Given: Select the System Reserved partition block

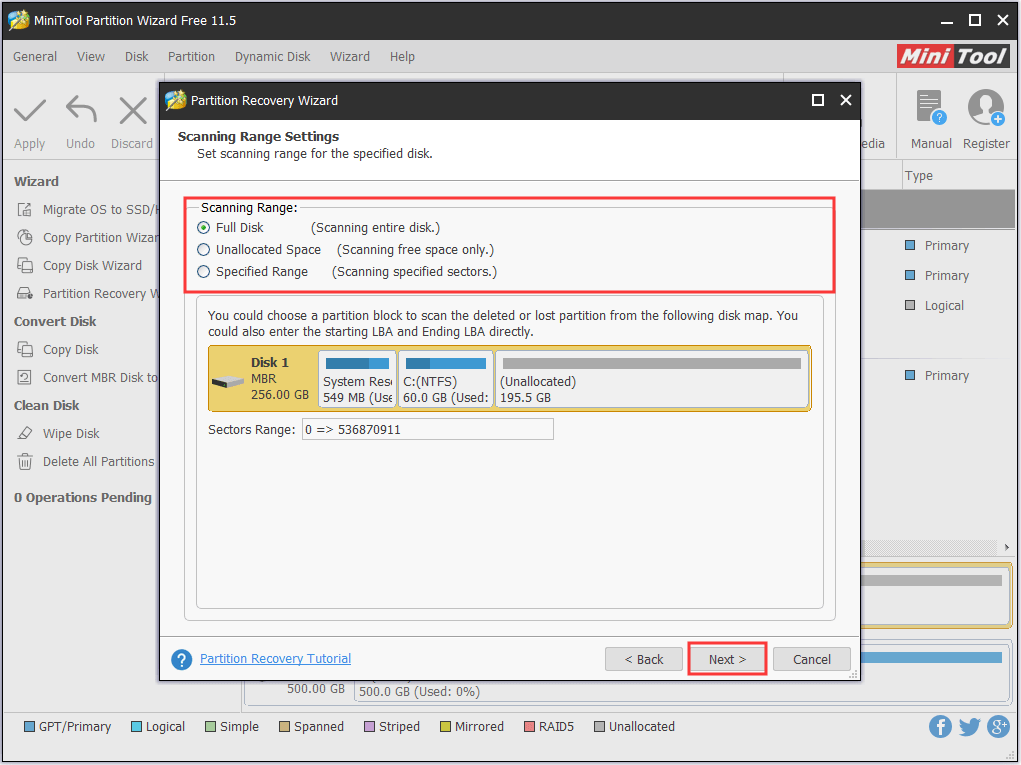Looking at the screenshot, I should click(x=357, y=380).
